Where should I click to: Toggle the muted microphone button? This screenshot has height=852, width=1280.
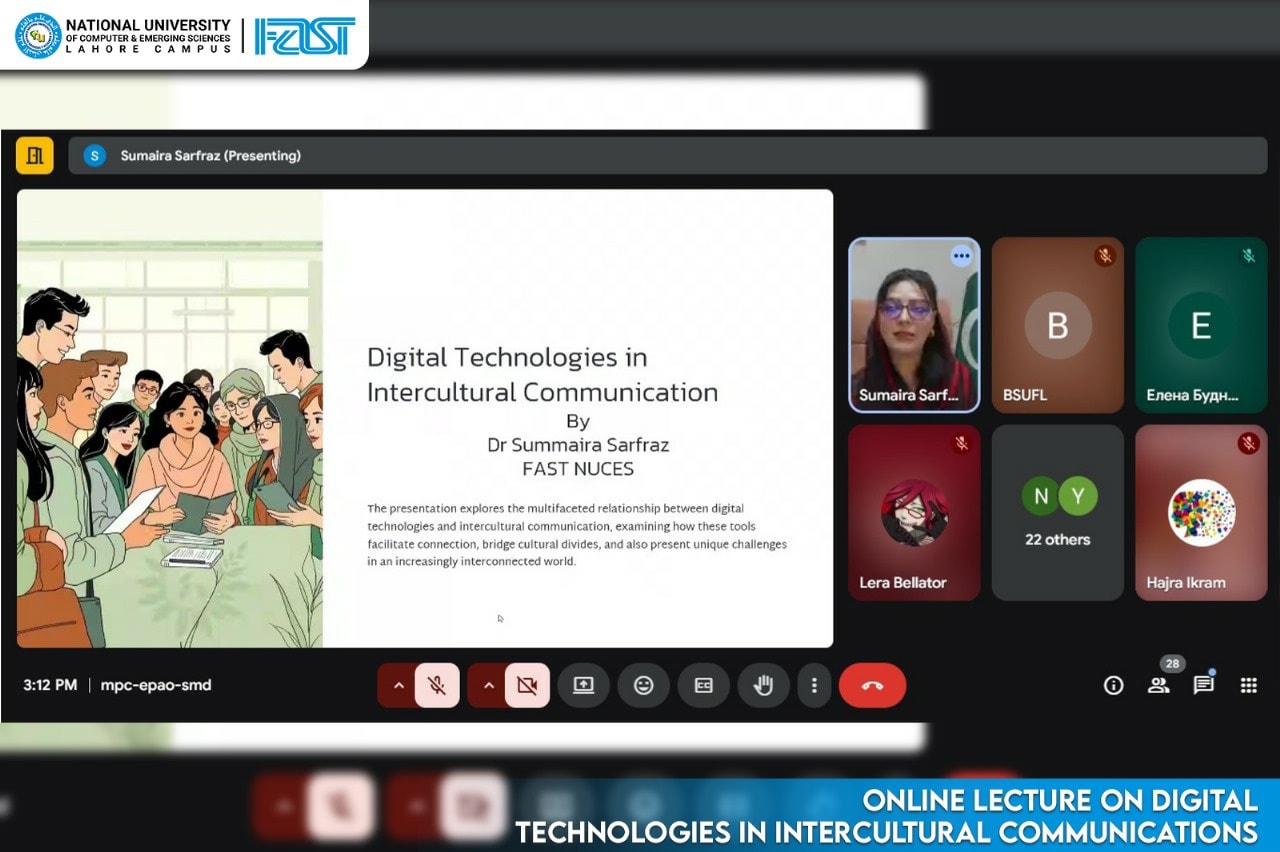point(437,686)
